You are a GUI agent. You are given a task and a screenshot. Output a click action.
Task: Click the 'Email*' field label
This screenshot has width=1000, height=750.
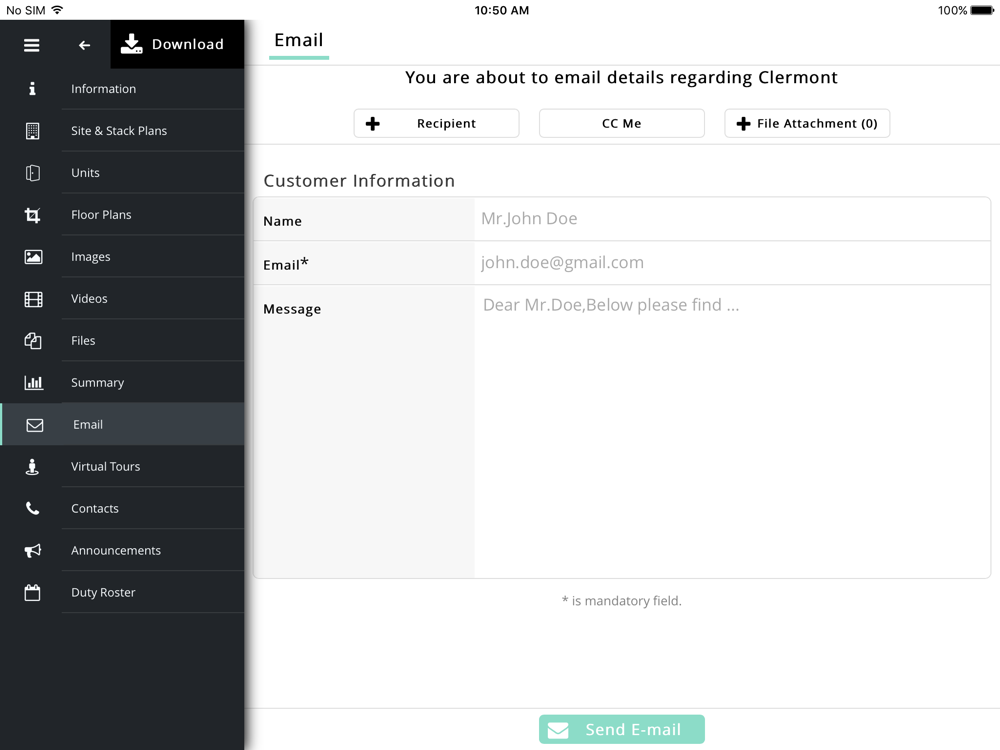pyautogui.click(x=286, y=264)
